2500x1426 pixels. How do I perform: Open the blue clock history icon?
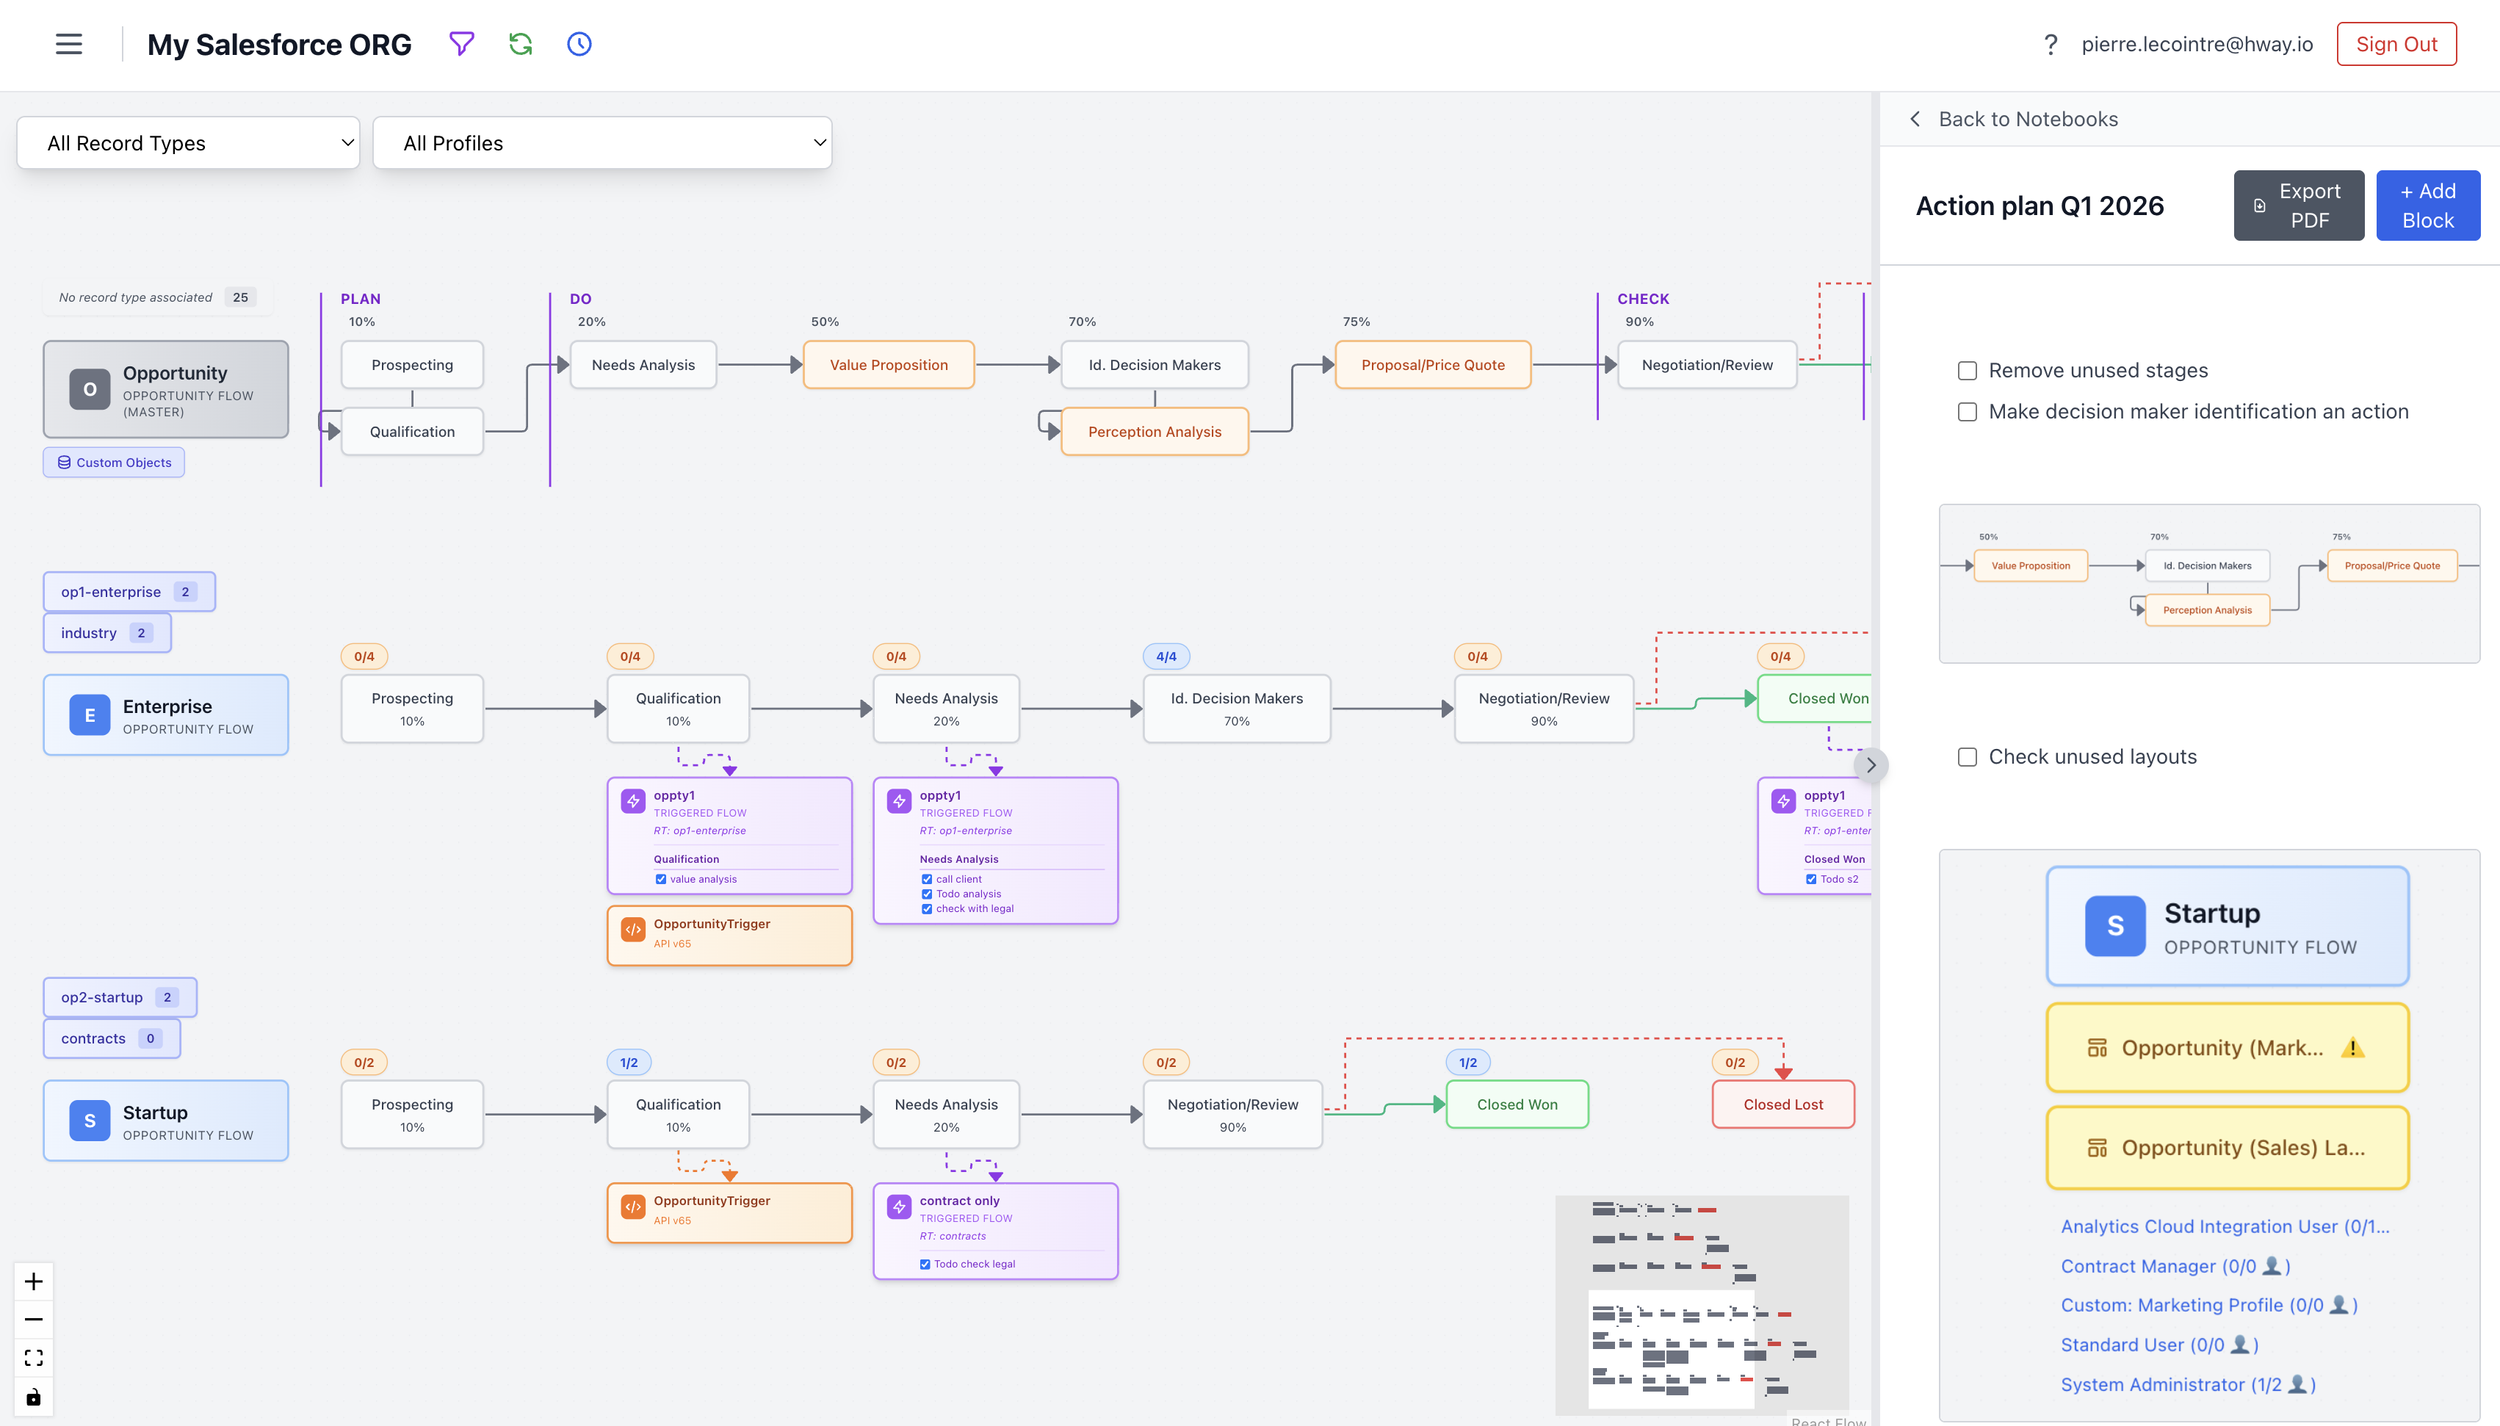pyautogui.click(x=579, y=44)
